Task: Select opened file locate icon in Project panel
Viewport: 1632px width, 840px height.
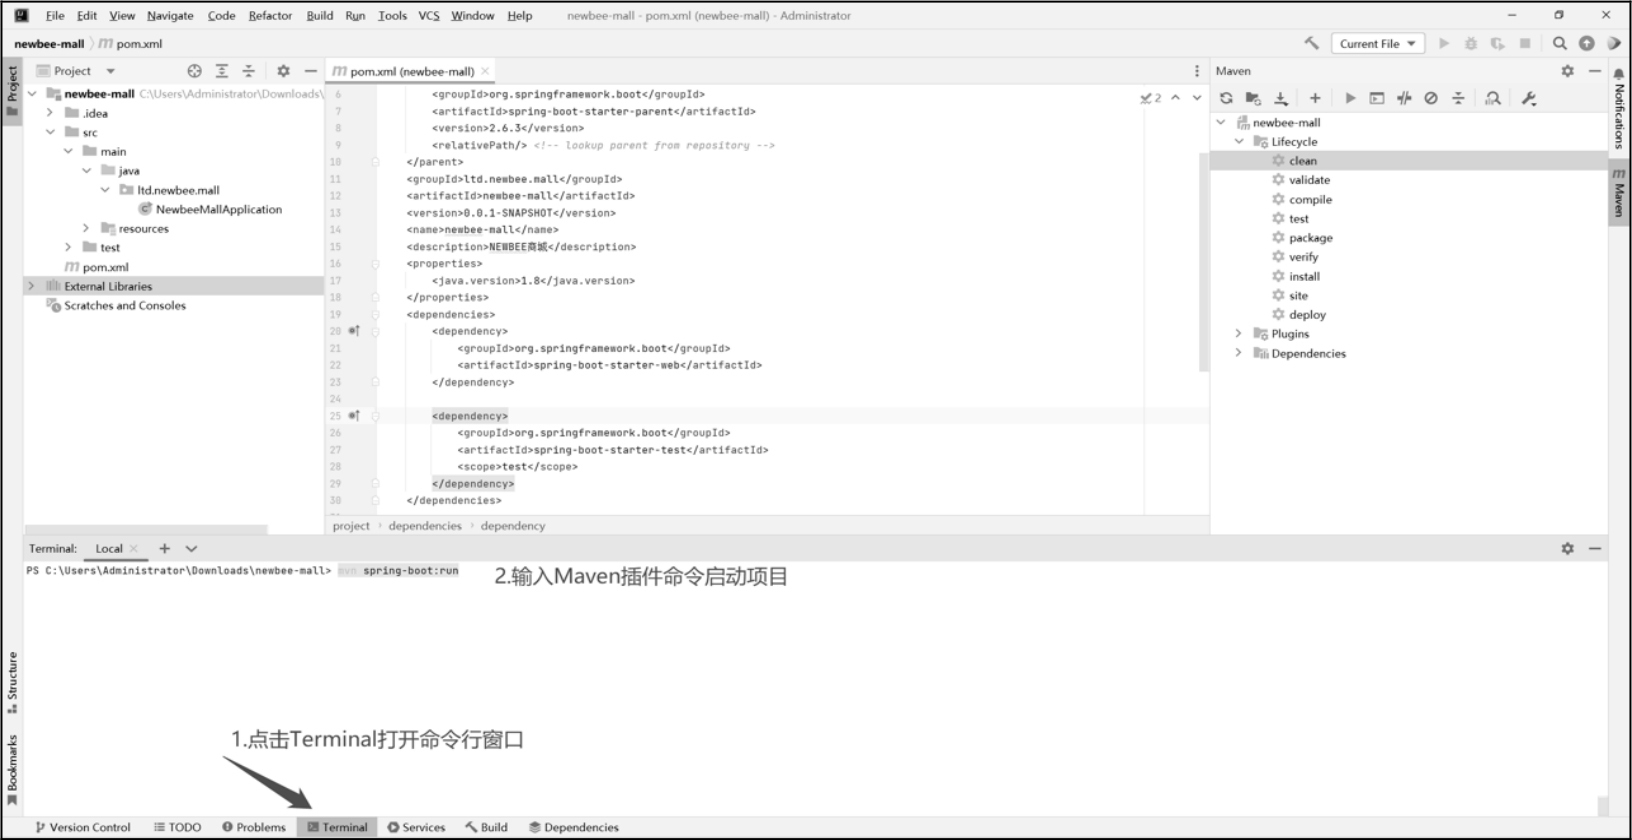Action: (x=195, y=71)
